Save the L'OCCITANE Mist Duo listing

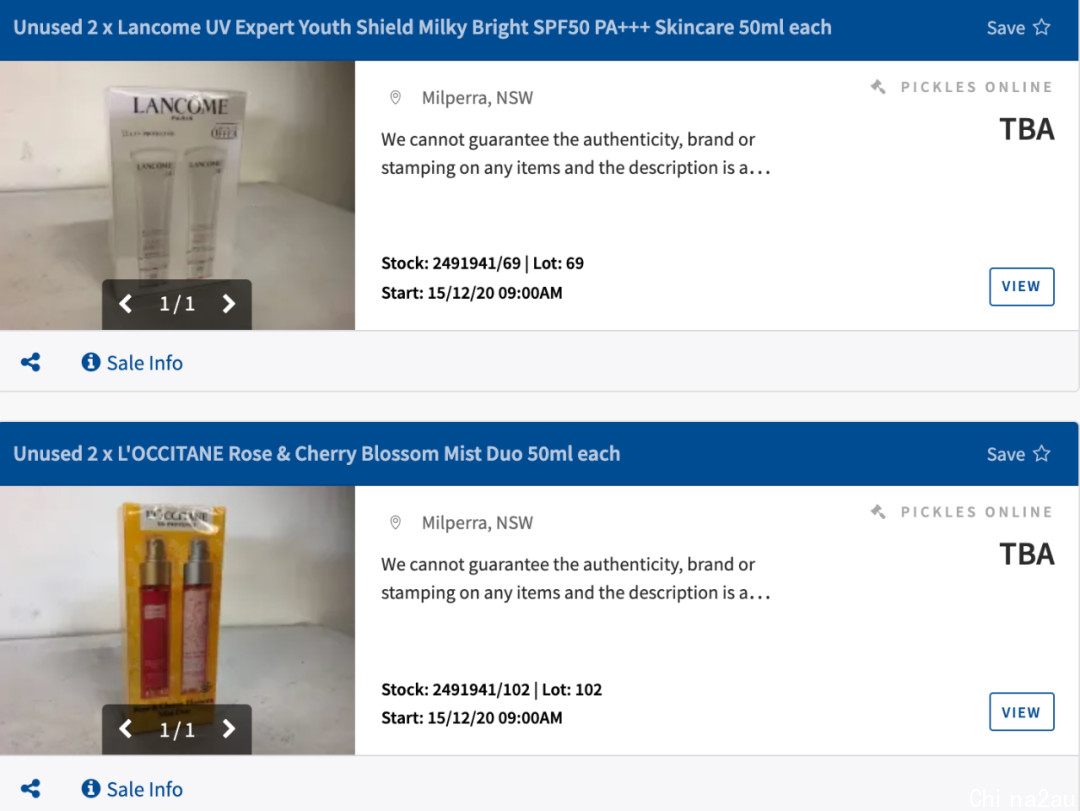pos(1018,454)
